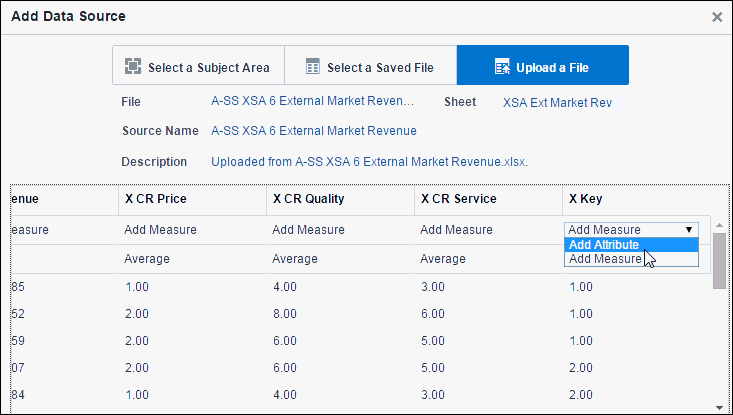The image size is (733, 415).
Task: Click vertical scrollbar down arrow
Action: click(720, 408)
